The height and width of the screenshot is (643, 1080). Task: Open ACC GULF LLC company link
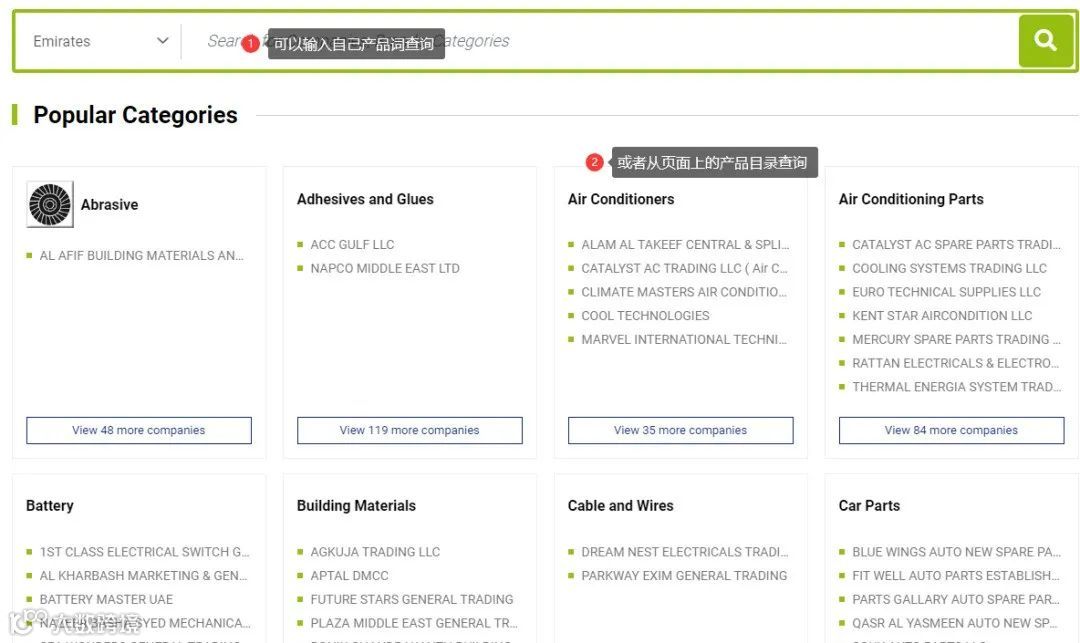352,244
